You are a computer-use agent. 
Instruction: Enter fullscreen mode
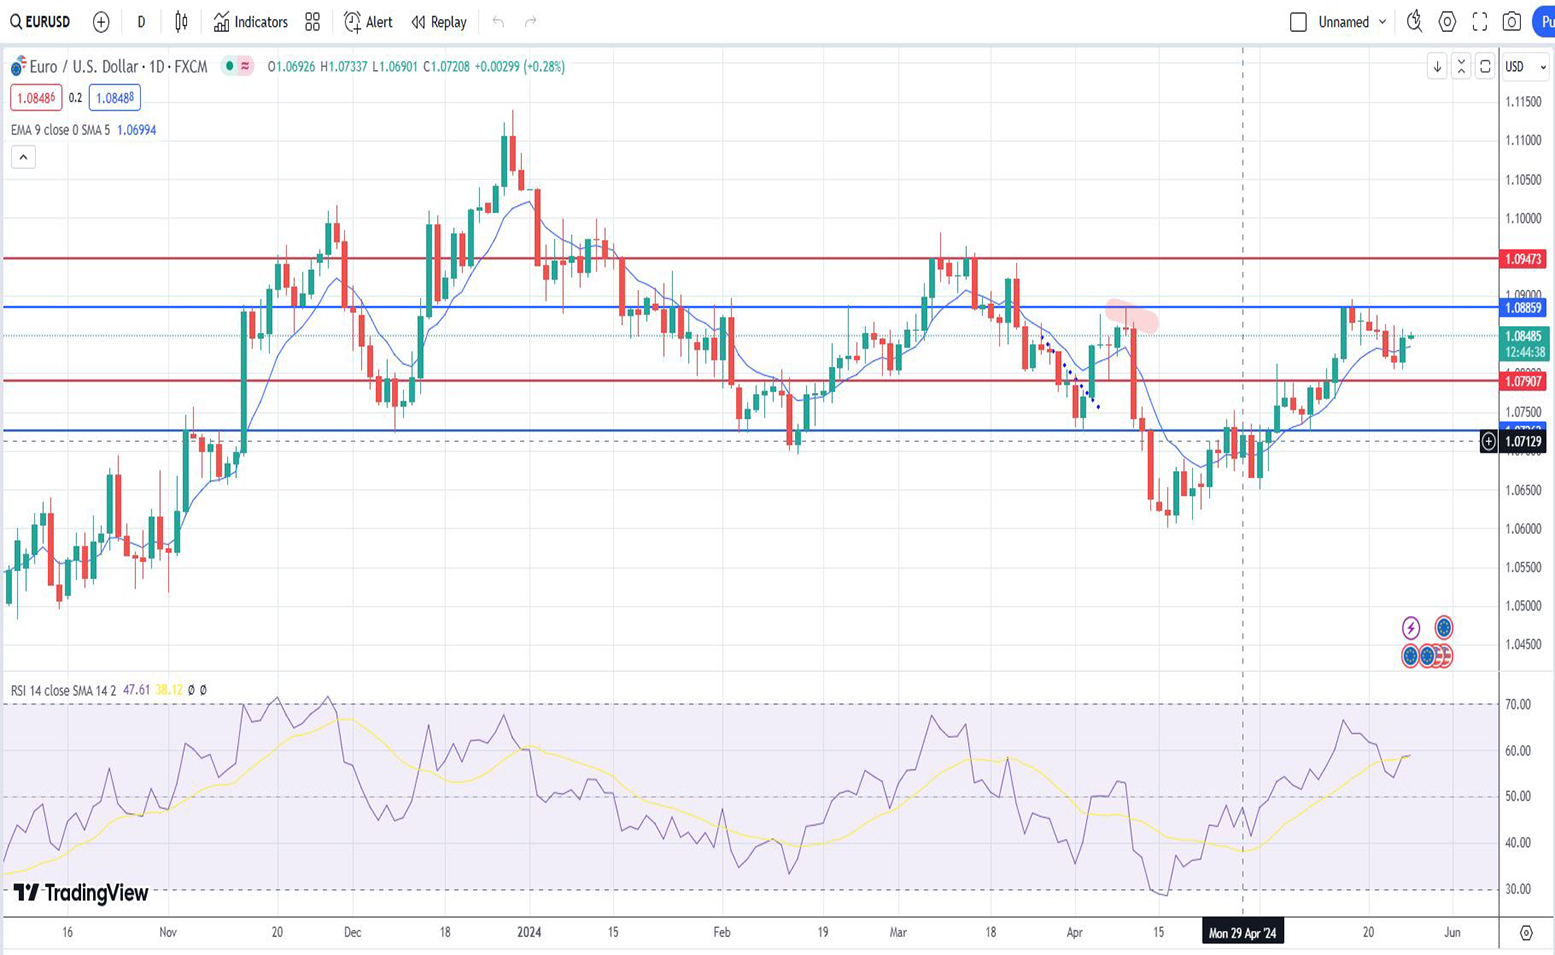click(x=1480, y=22)
